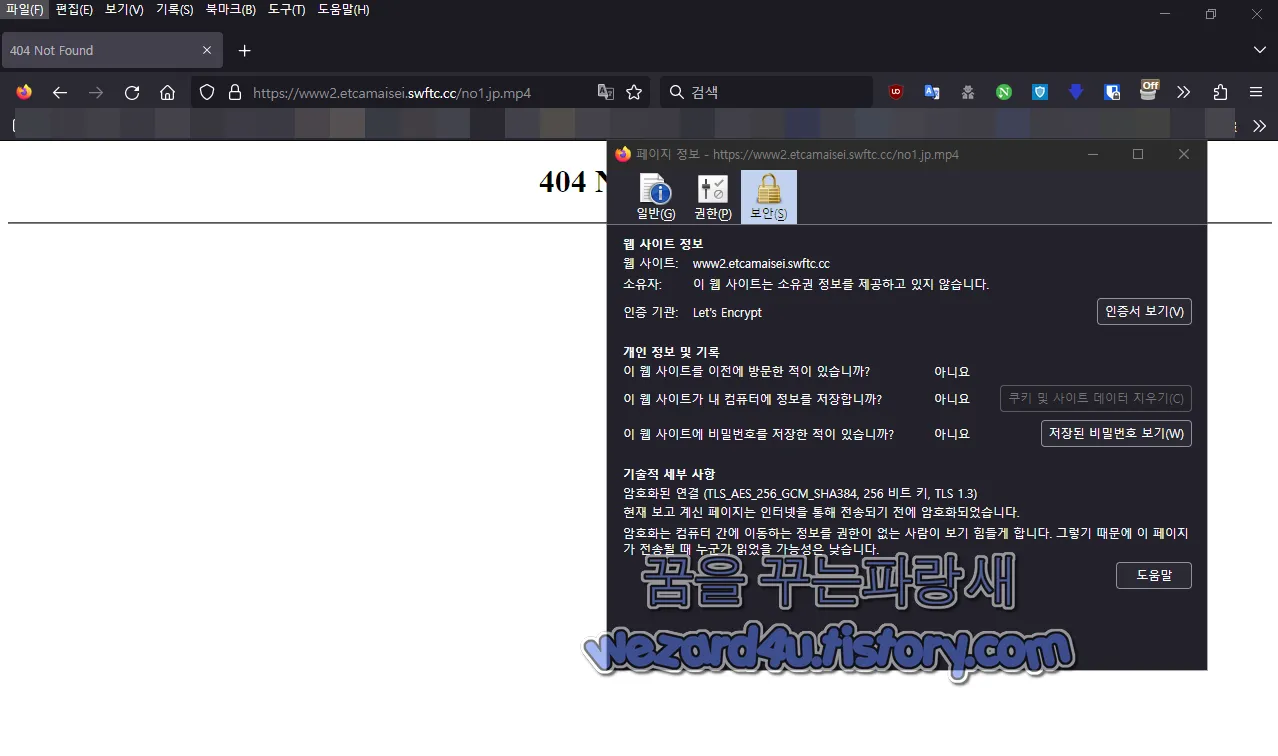Minimize the page info dialog
This screenshot has height=756, width=1278.
(1093, 154)
